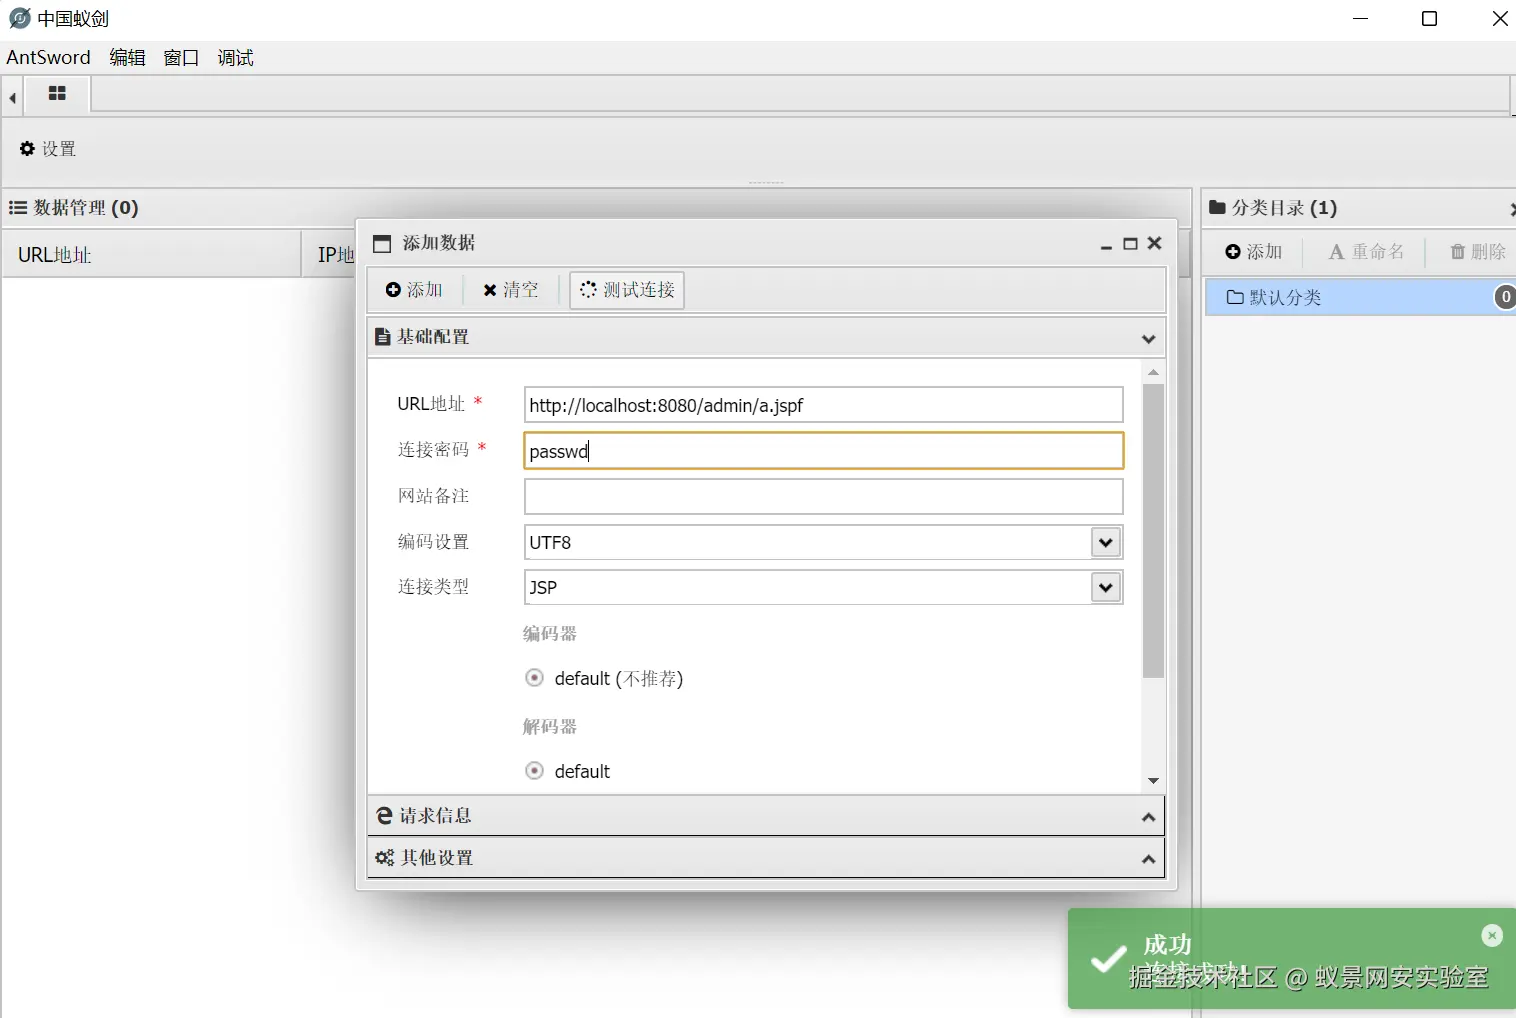Image resolution: width=1516 pixels, height=1018 pixels.
Task: Select the 默认分类 folder item
Action: [1360, 297]
